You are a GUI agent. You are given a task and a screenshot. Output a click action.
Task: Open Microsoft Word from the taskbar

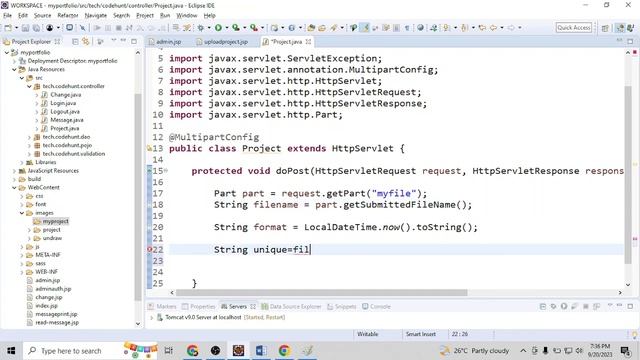[261, 351]
